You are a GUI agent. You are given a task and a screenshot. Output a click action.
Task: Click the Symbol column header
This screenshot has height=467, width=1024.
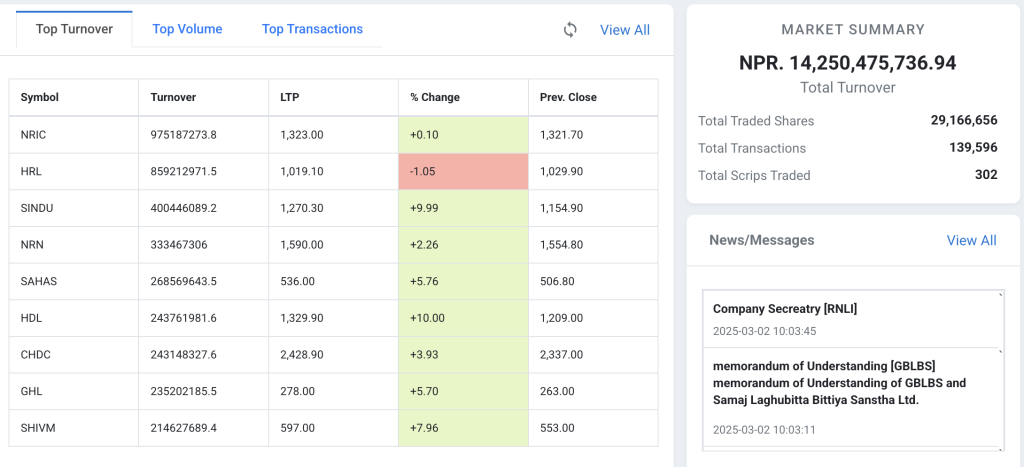tap(40, 97)
